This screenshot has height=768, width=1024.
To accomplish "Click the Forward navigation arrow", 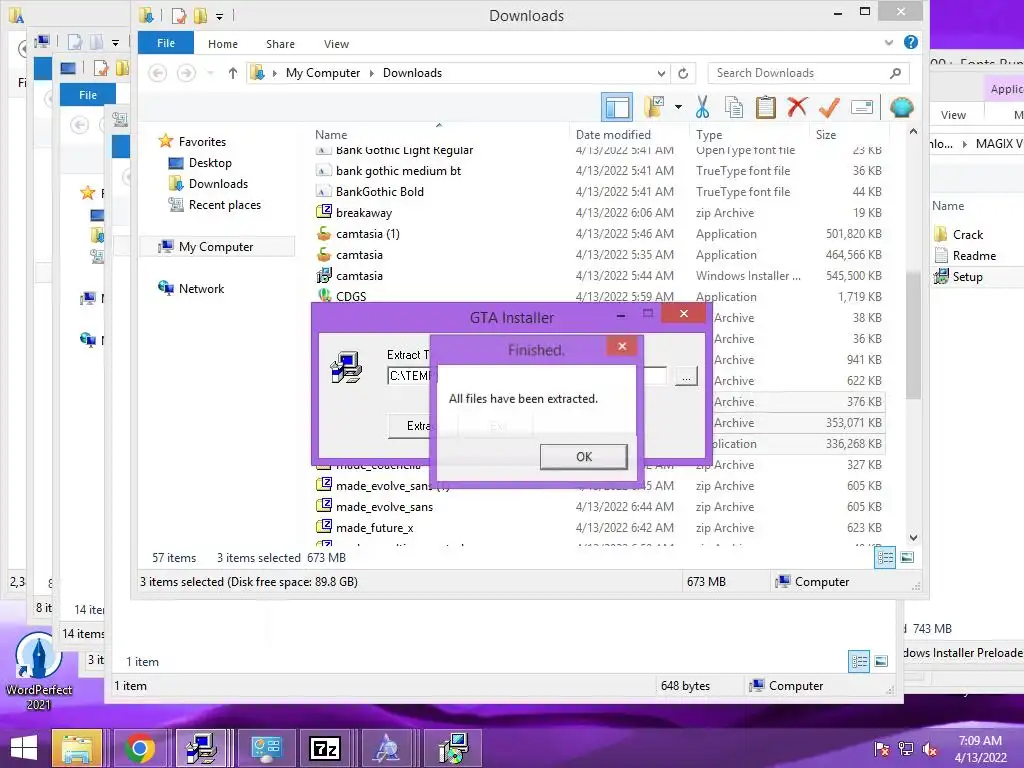I will (186, 72).
